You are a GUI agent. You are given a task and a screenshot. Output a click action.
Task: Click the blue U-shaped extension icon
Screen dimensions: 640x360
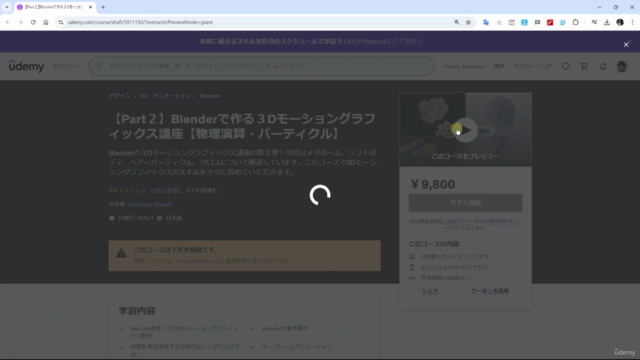click(563, 22)
